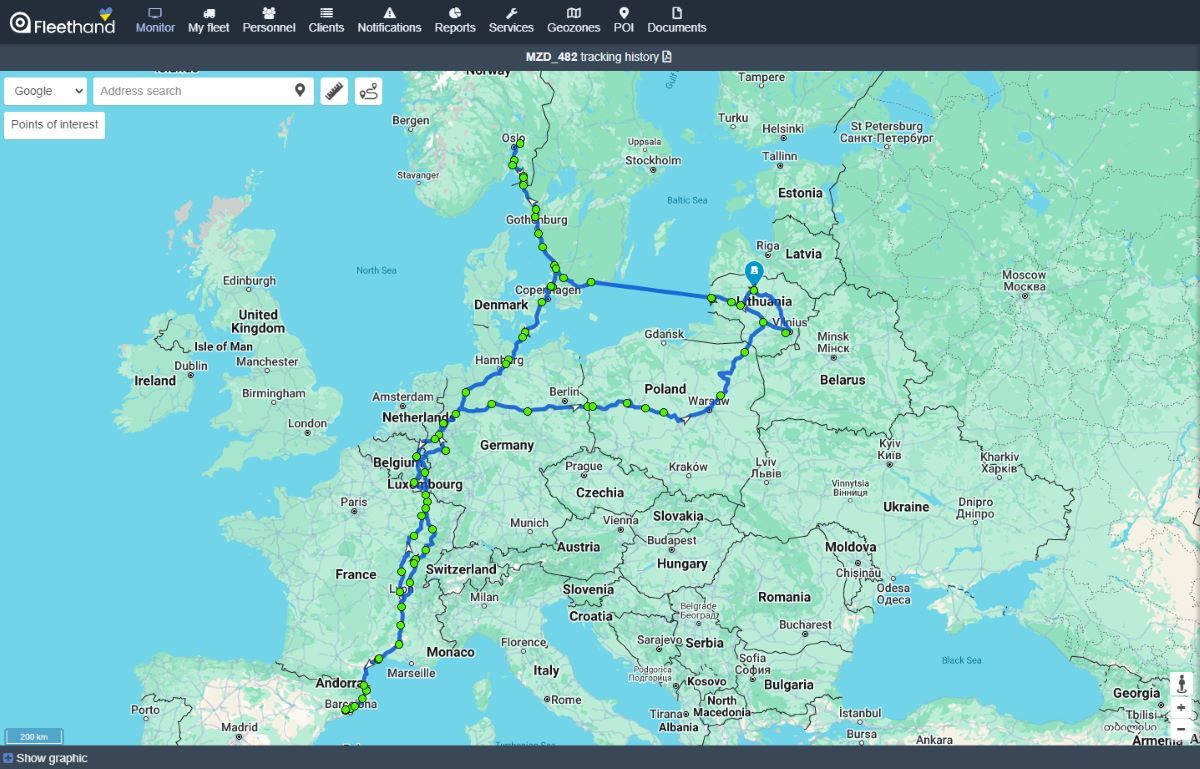
Task: Open the Notifications section
Action: tap(389, 20)
